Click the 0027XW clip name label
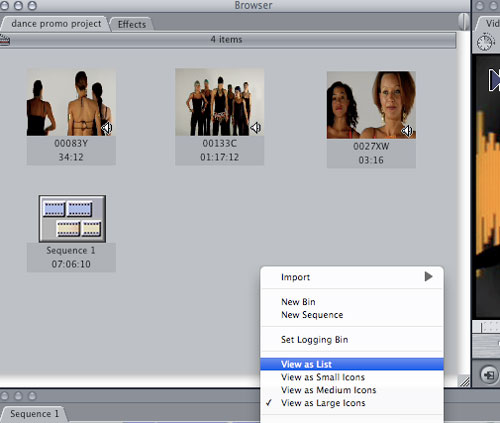This screenshot has width=500, height=423. (x=371, y=146)
